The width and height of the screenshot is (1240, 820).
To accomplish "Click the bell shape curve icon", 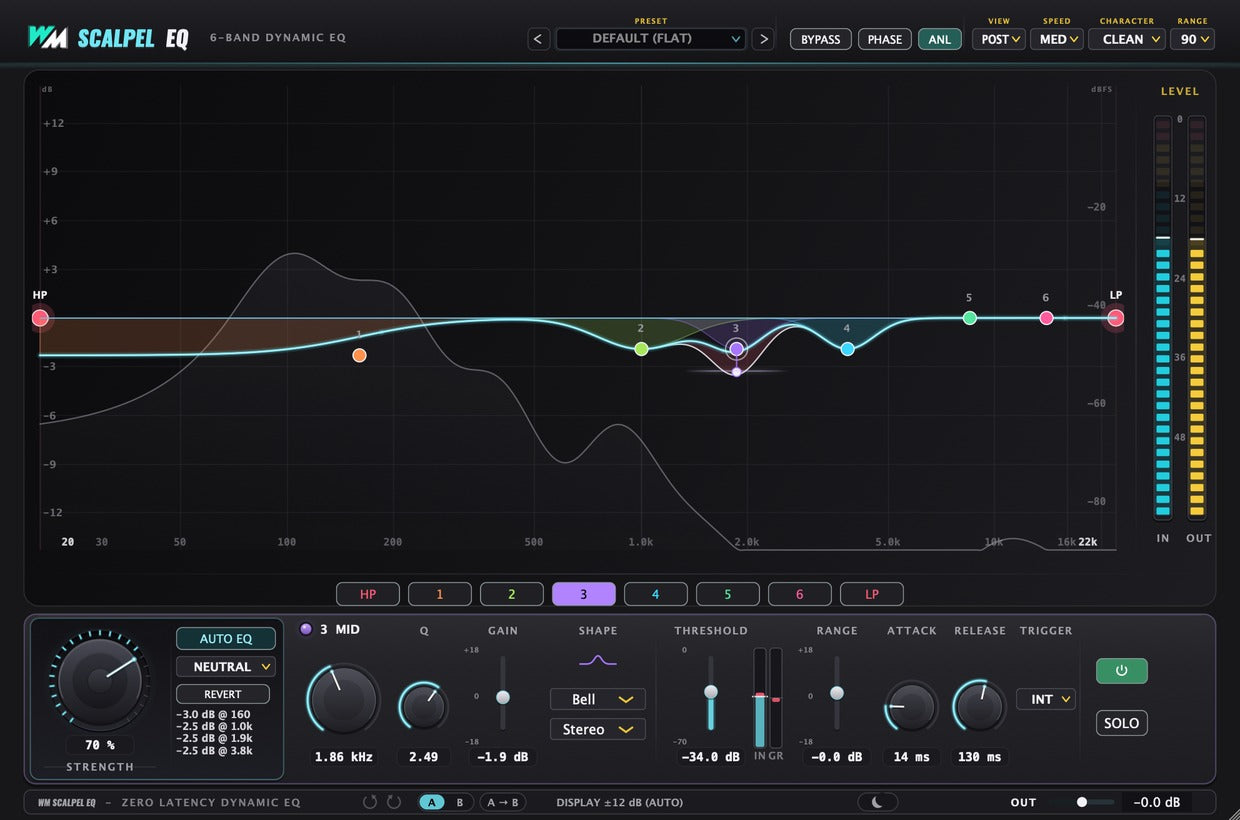I will 598,660.
